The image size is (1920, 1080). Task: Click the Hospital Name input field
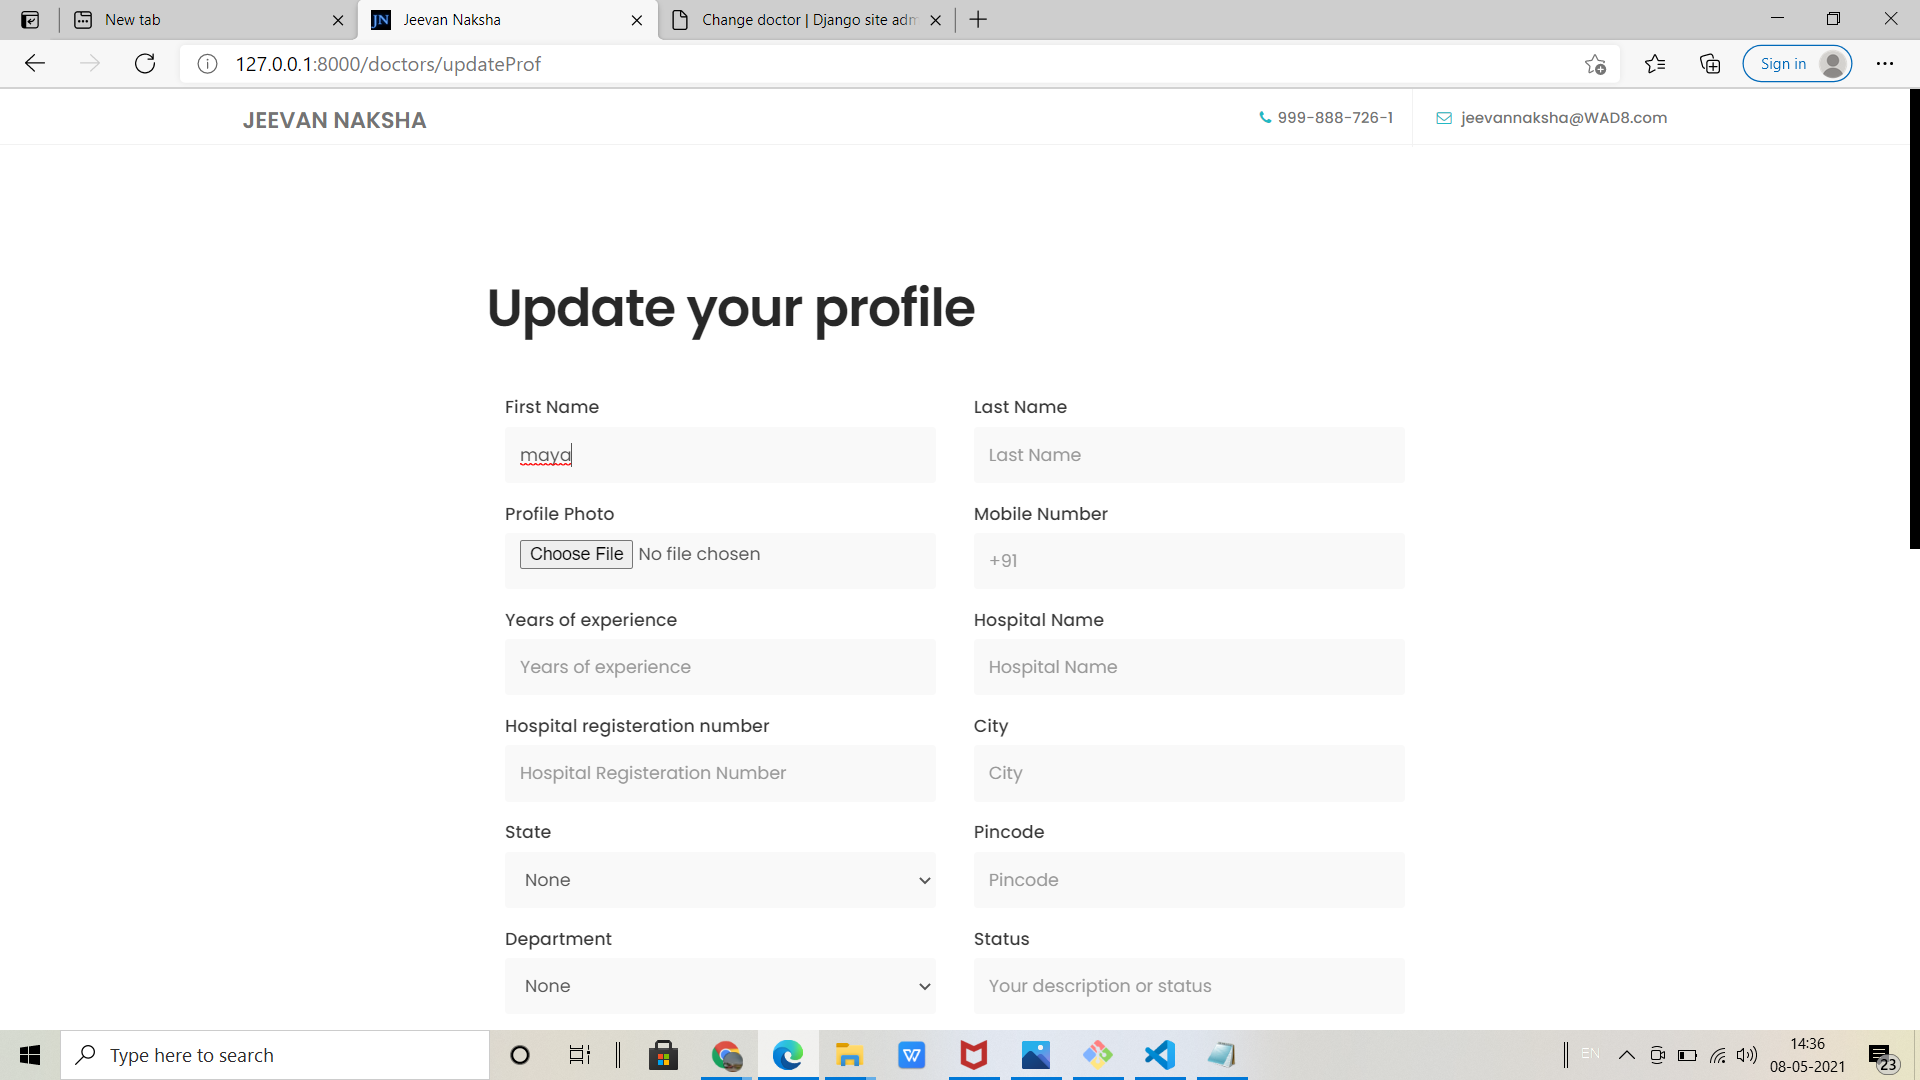point(1189,667)
